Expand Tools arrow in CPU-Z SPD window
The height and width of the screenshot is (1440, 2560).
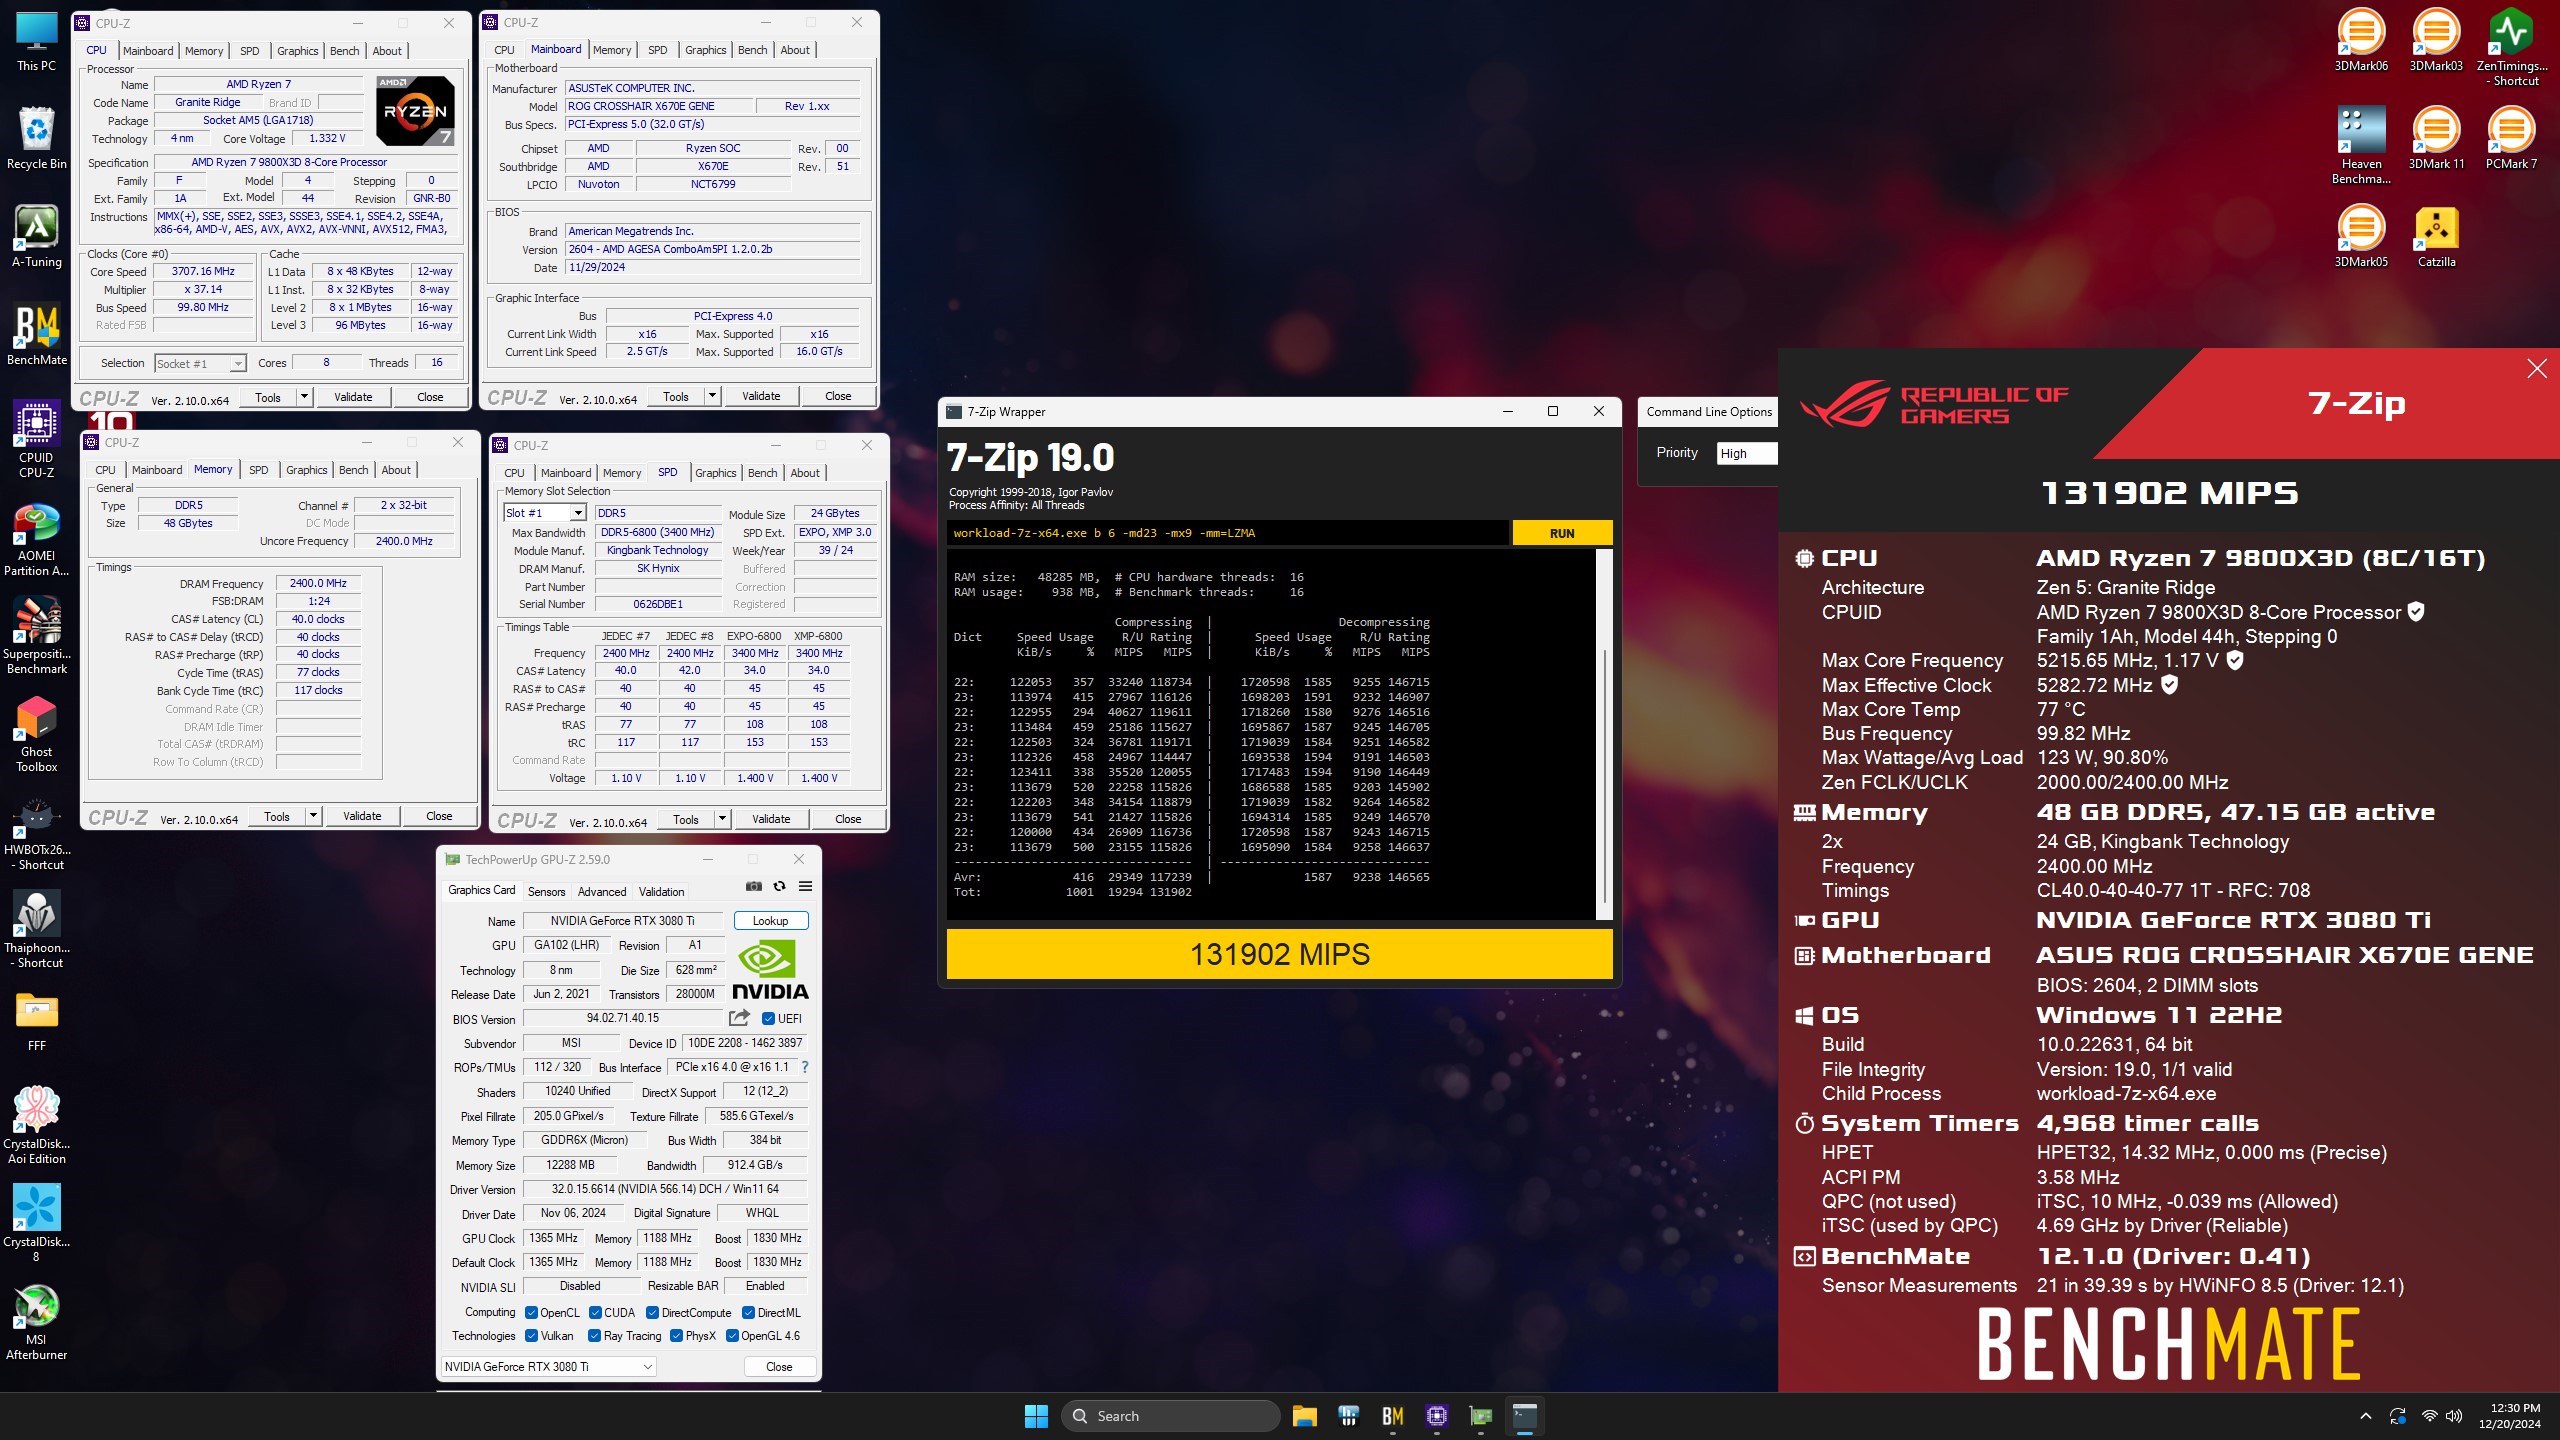pos(722,819)
